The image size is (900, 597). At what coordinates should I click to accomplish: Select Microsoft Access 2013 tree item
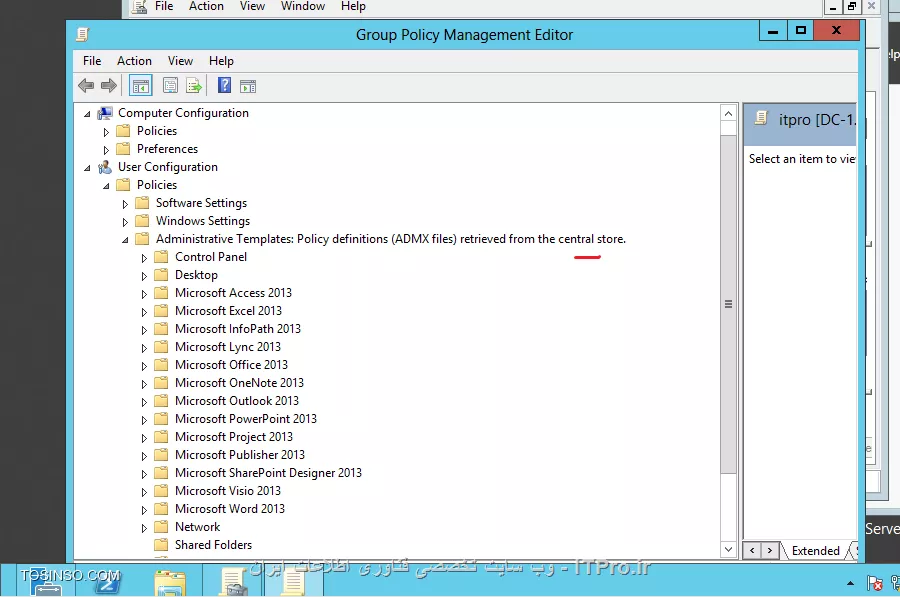point(233,293)
